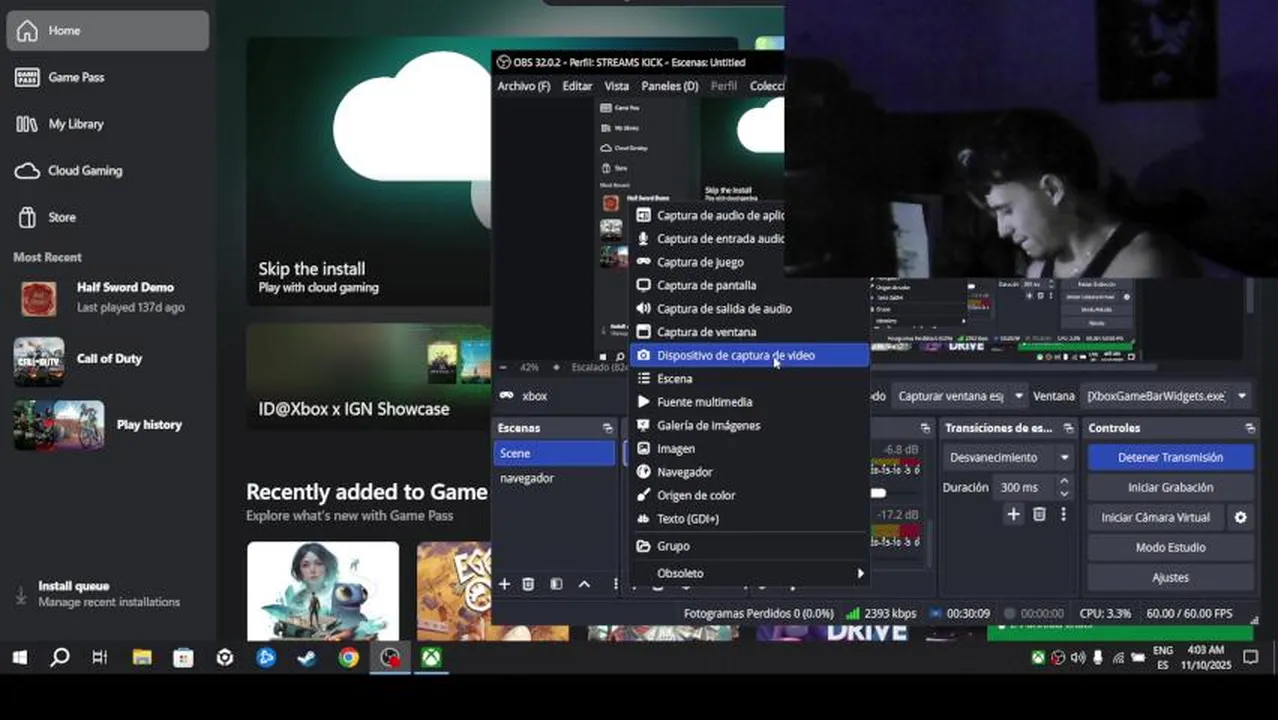Launch Steam from the taskbar
The image size is (1278, 720).
coord(306,657)
